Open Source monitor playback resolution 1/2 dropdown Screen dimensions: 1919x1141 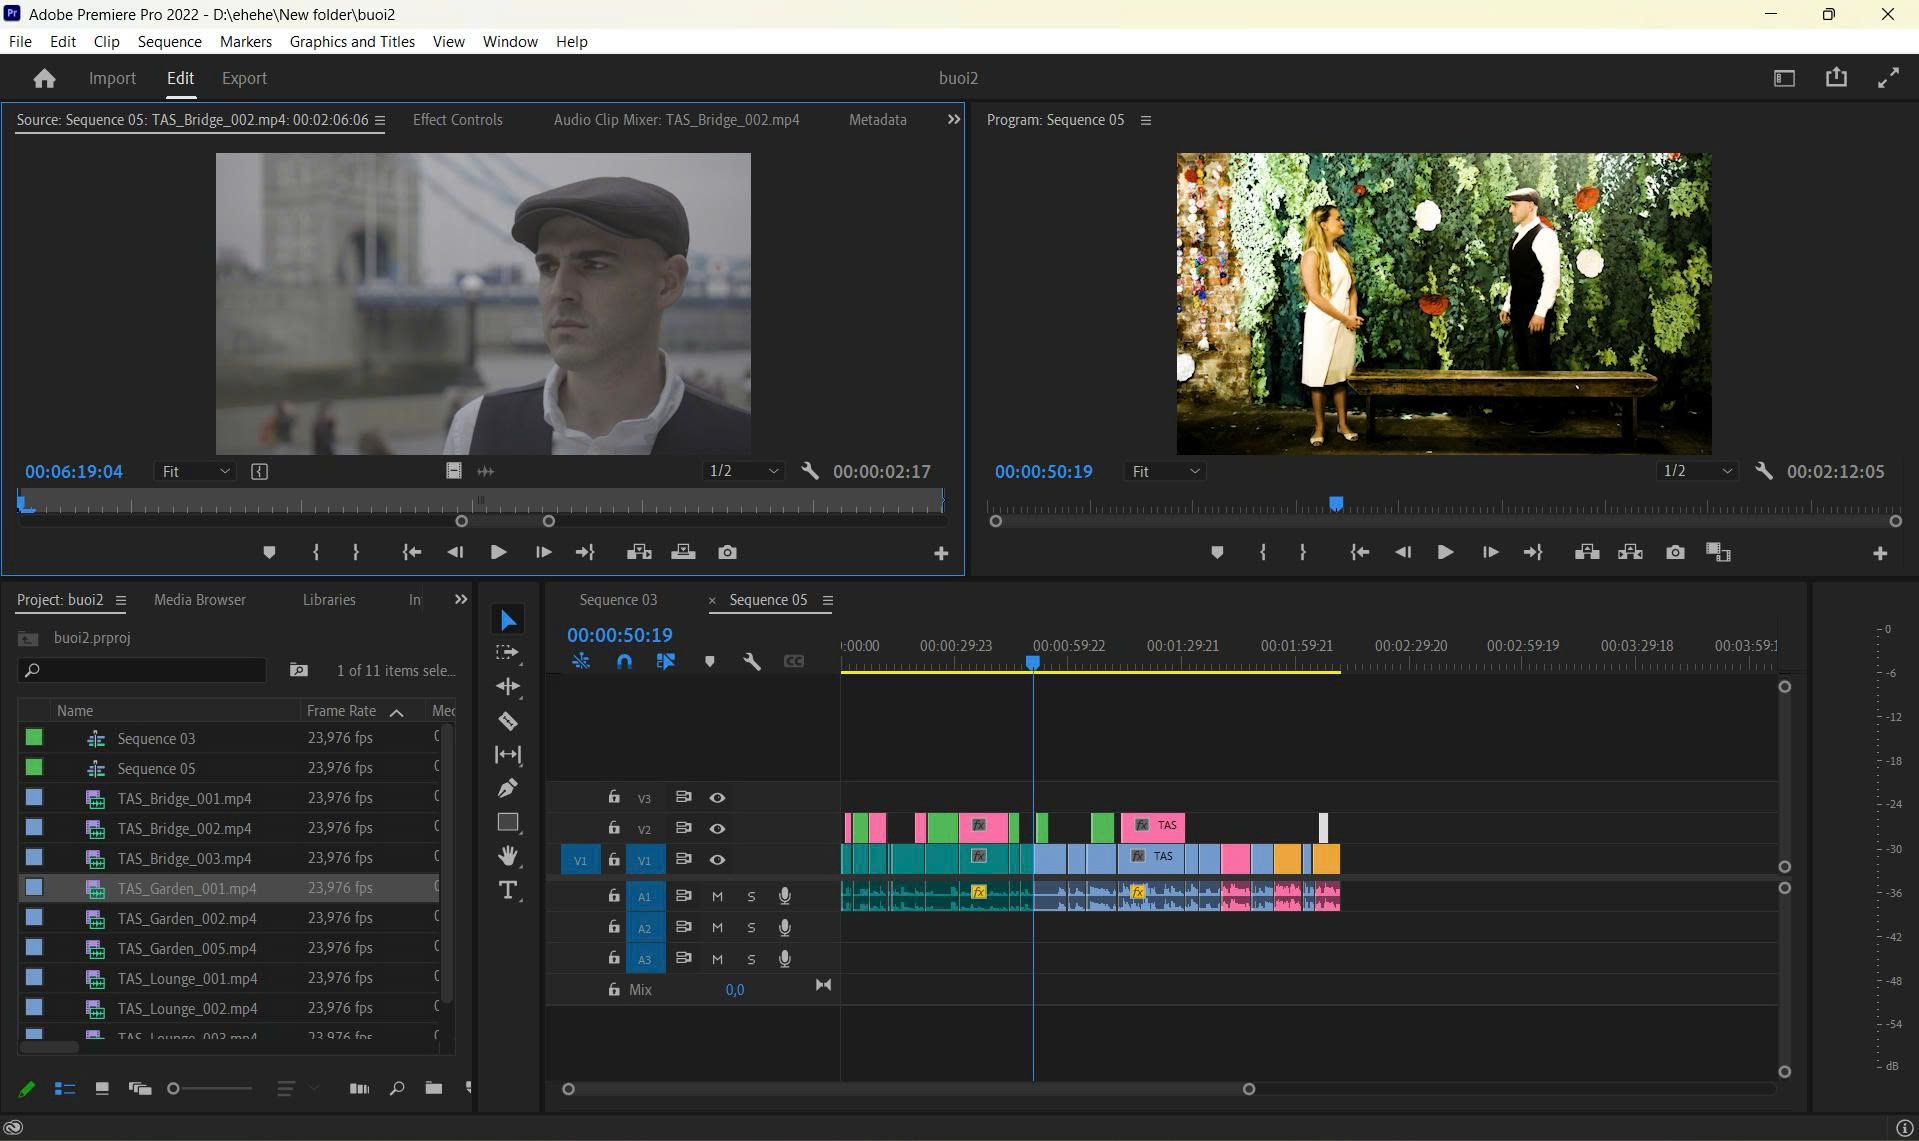point(743,471)
